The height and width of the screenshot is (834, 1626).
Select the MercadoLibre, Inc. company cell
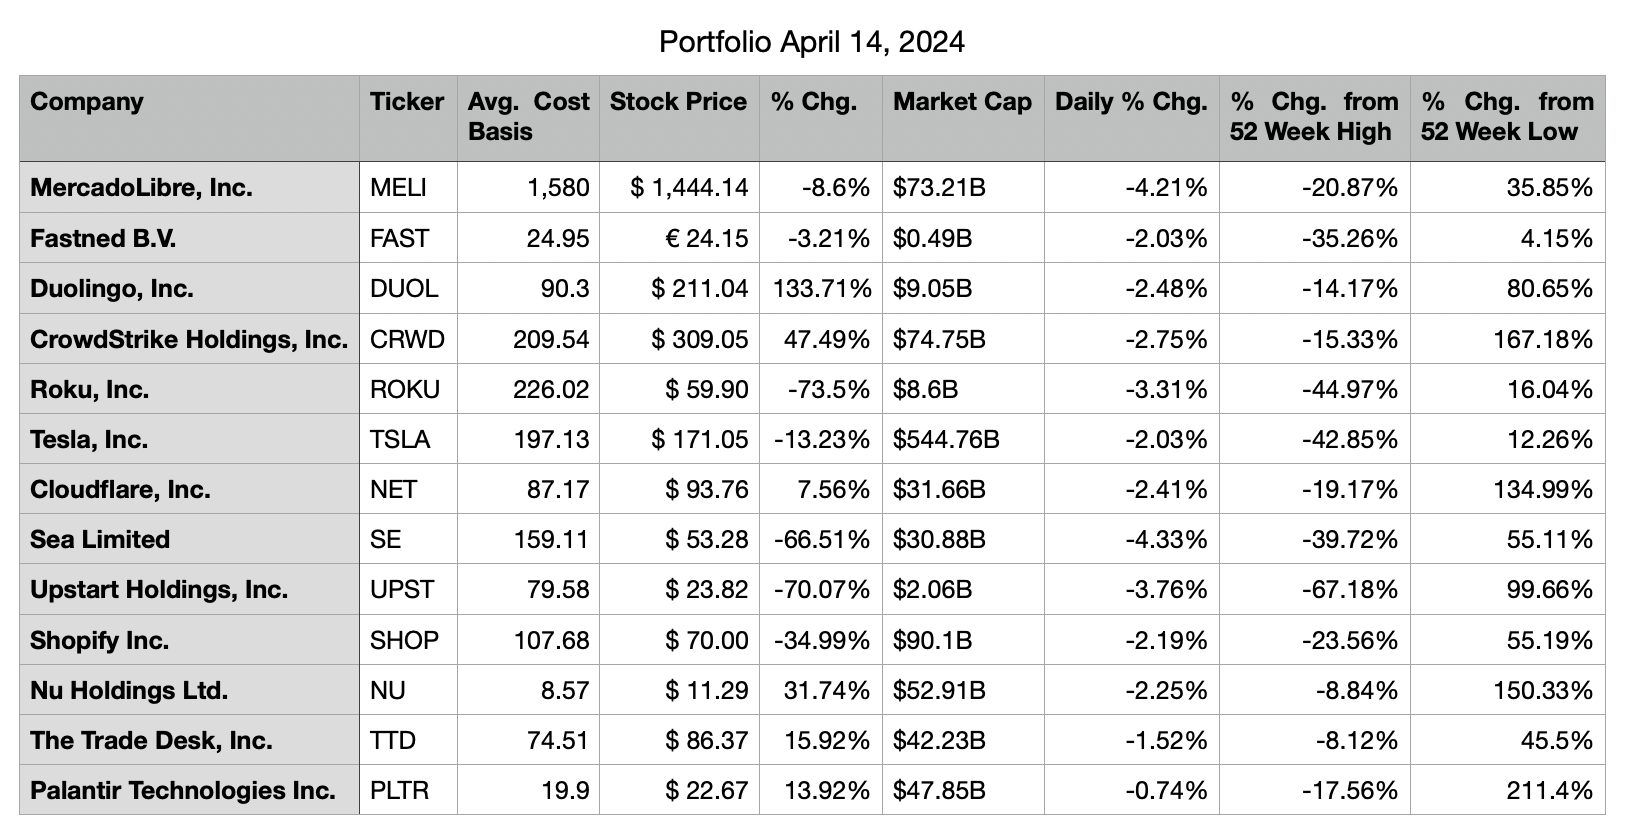141,188
